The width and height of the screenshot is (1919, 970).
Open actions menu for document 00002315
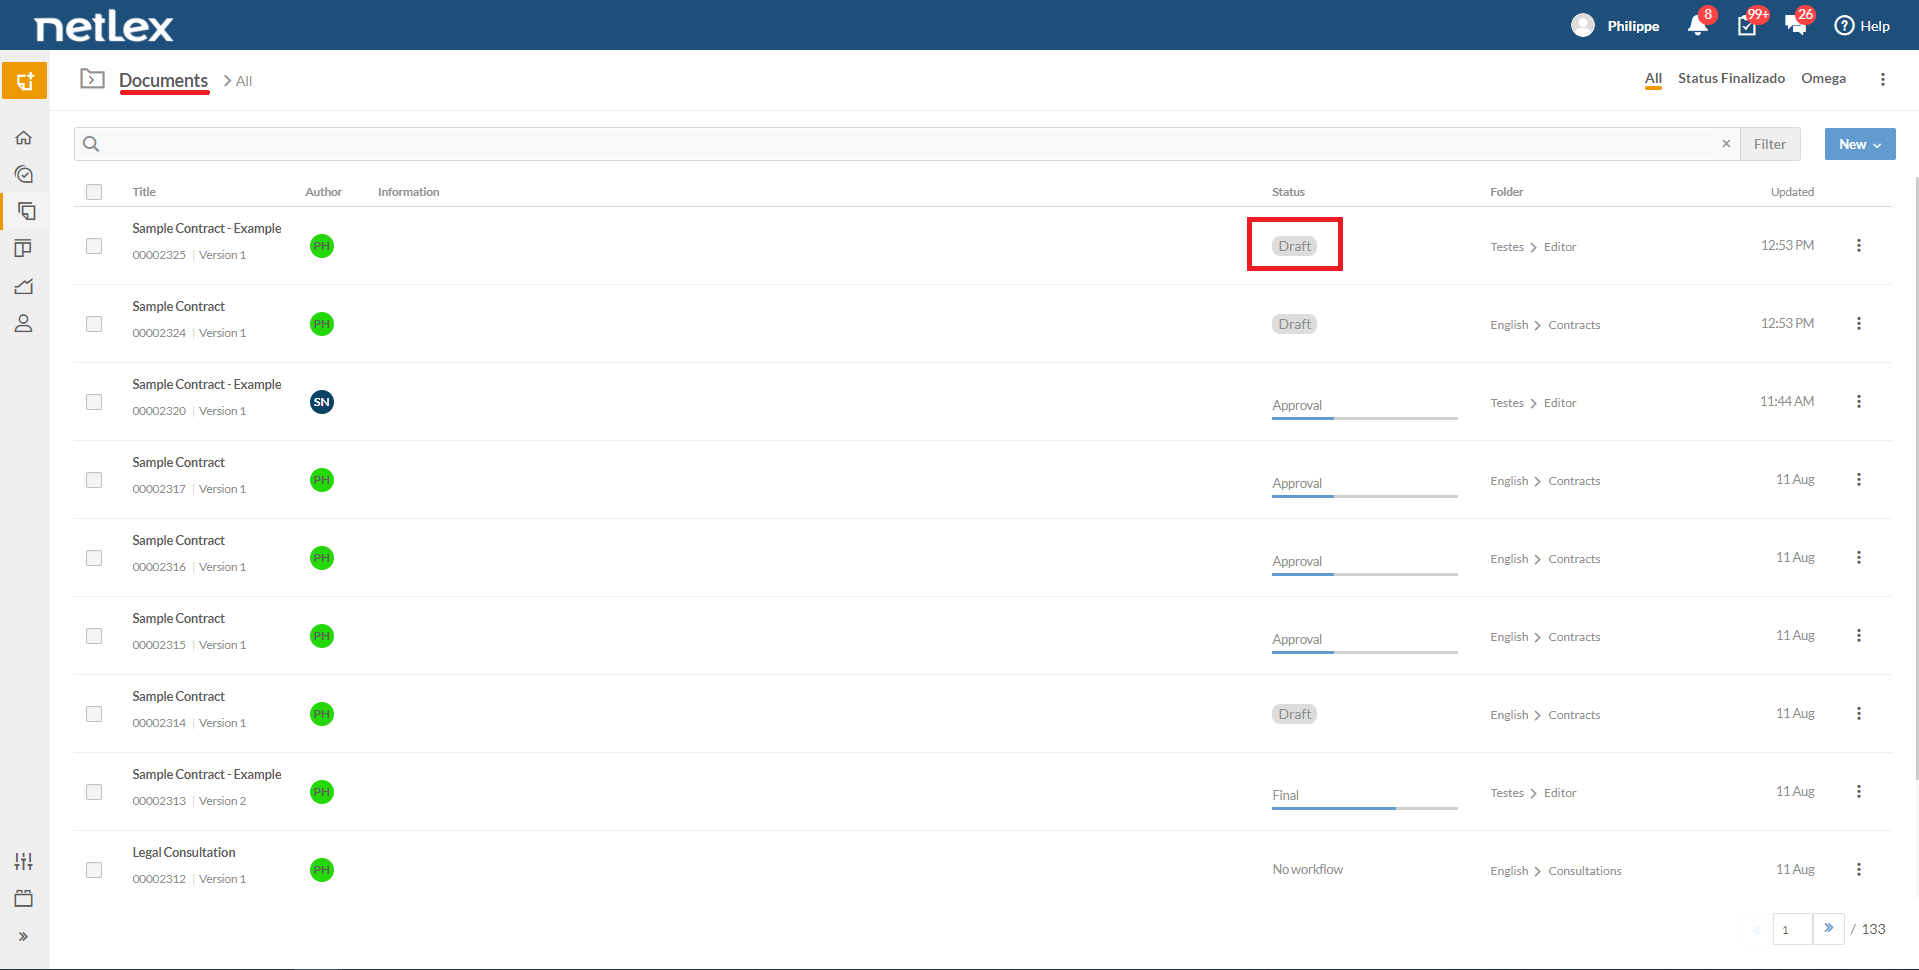tap(1859, 636)
